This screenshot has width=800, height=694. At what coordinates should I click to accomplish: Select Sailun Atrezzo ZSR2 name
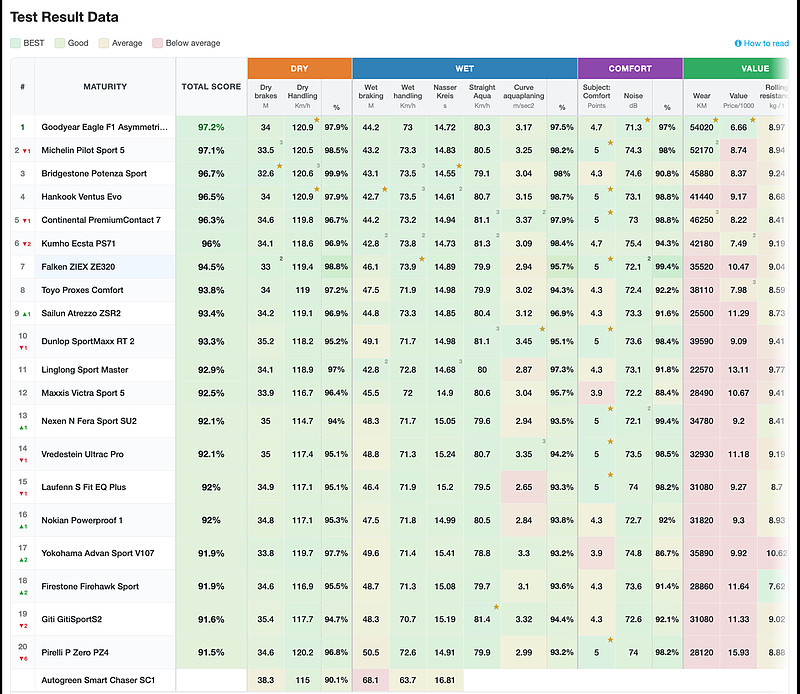(81, 313)
